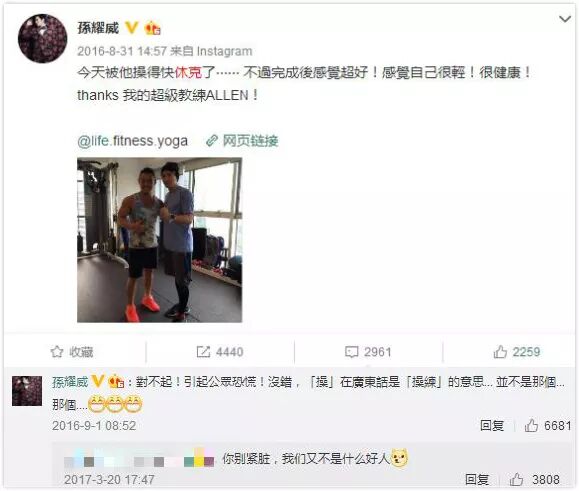The height and width of the screenshot is (491, 579).
Task: Reply to 孫耀威's comment via 回复
Action: coord(492,426)
